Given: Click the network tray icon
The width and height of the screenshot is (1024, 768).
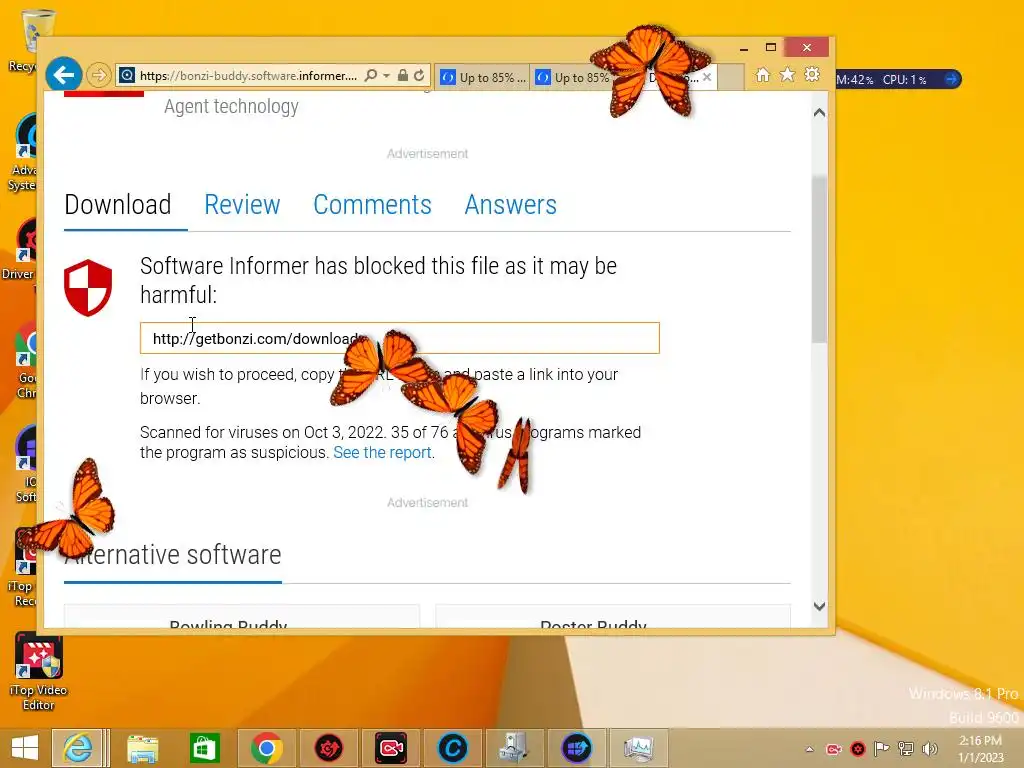Looking at the screenshot, I should [906, 749].
